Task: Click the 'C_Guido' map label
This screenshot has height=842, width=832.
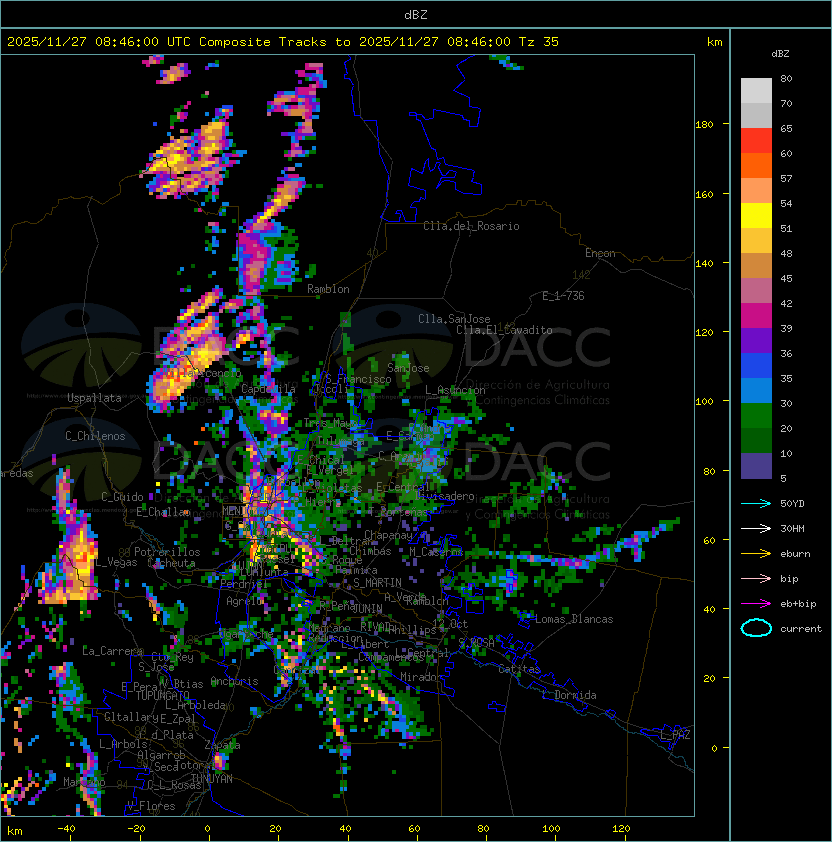Action: pyautogui.click(x=122, y=497)
